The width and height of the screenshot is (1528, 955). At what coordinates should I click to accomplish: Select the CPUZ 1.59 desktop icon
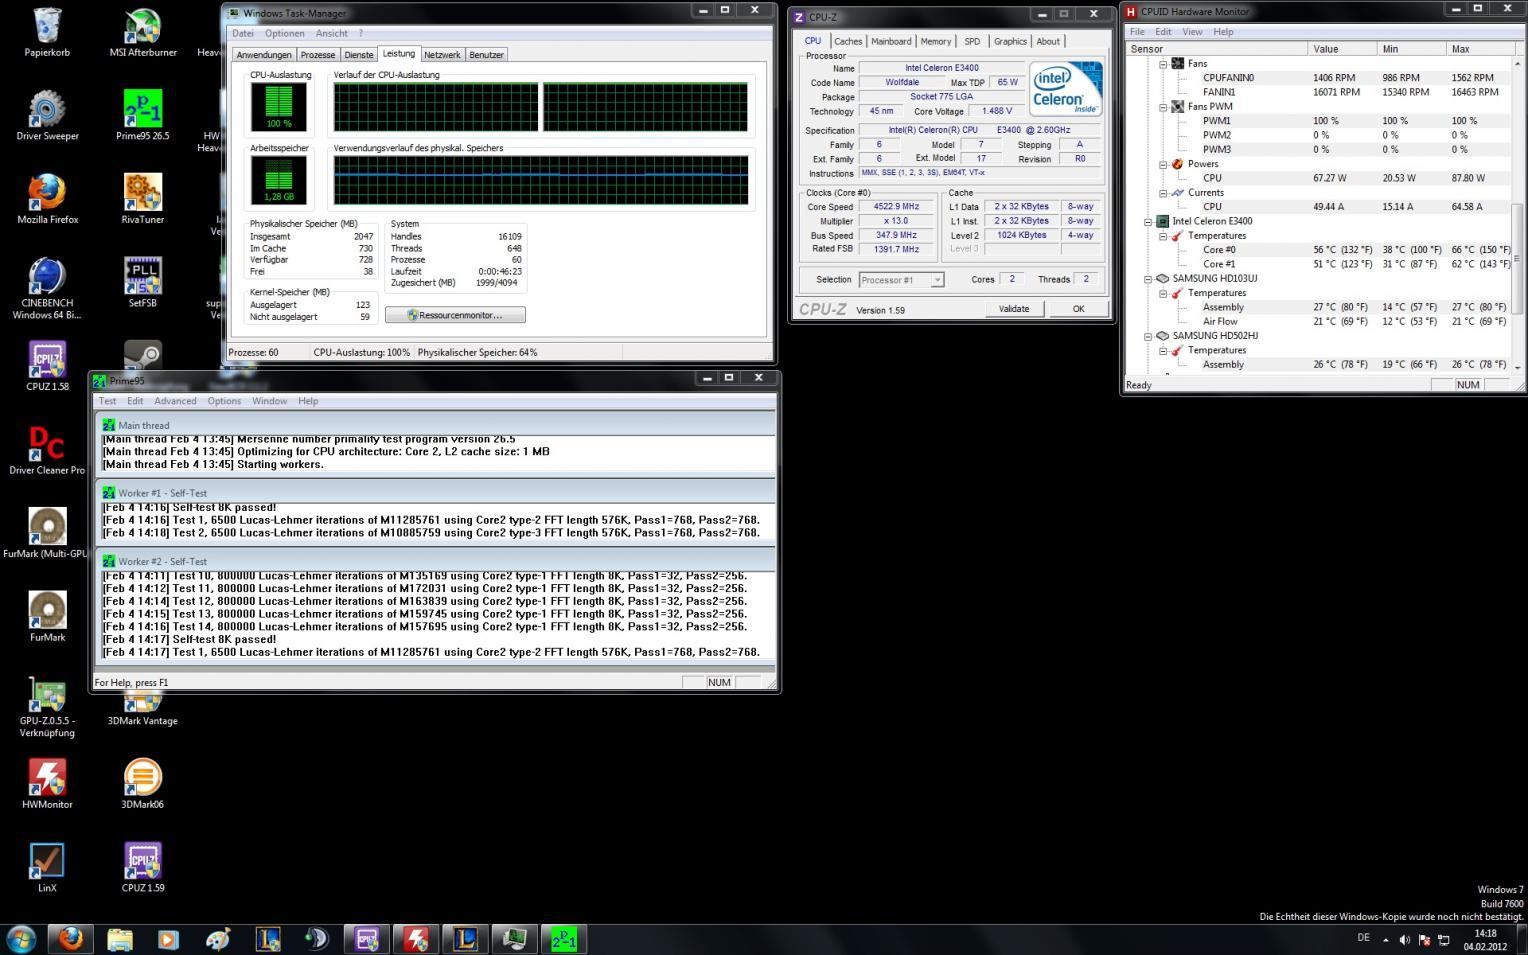pyautogui.click(x=143, y=868)
